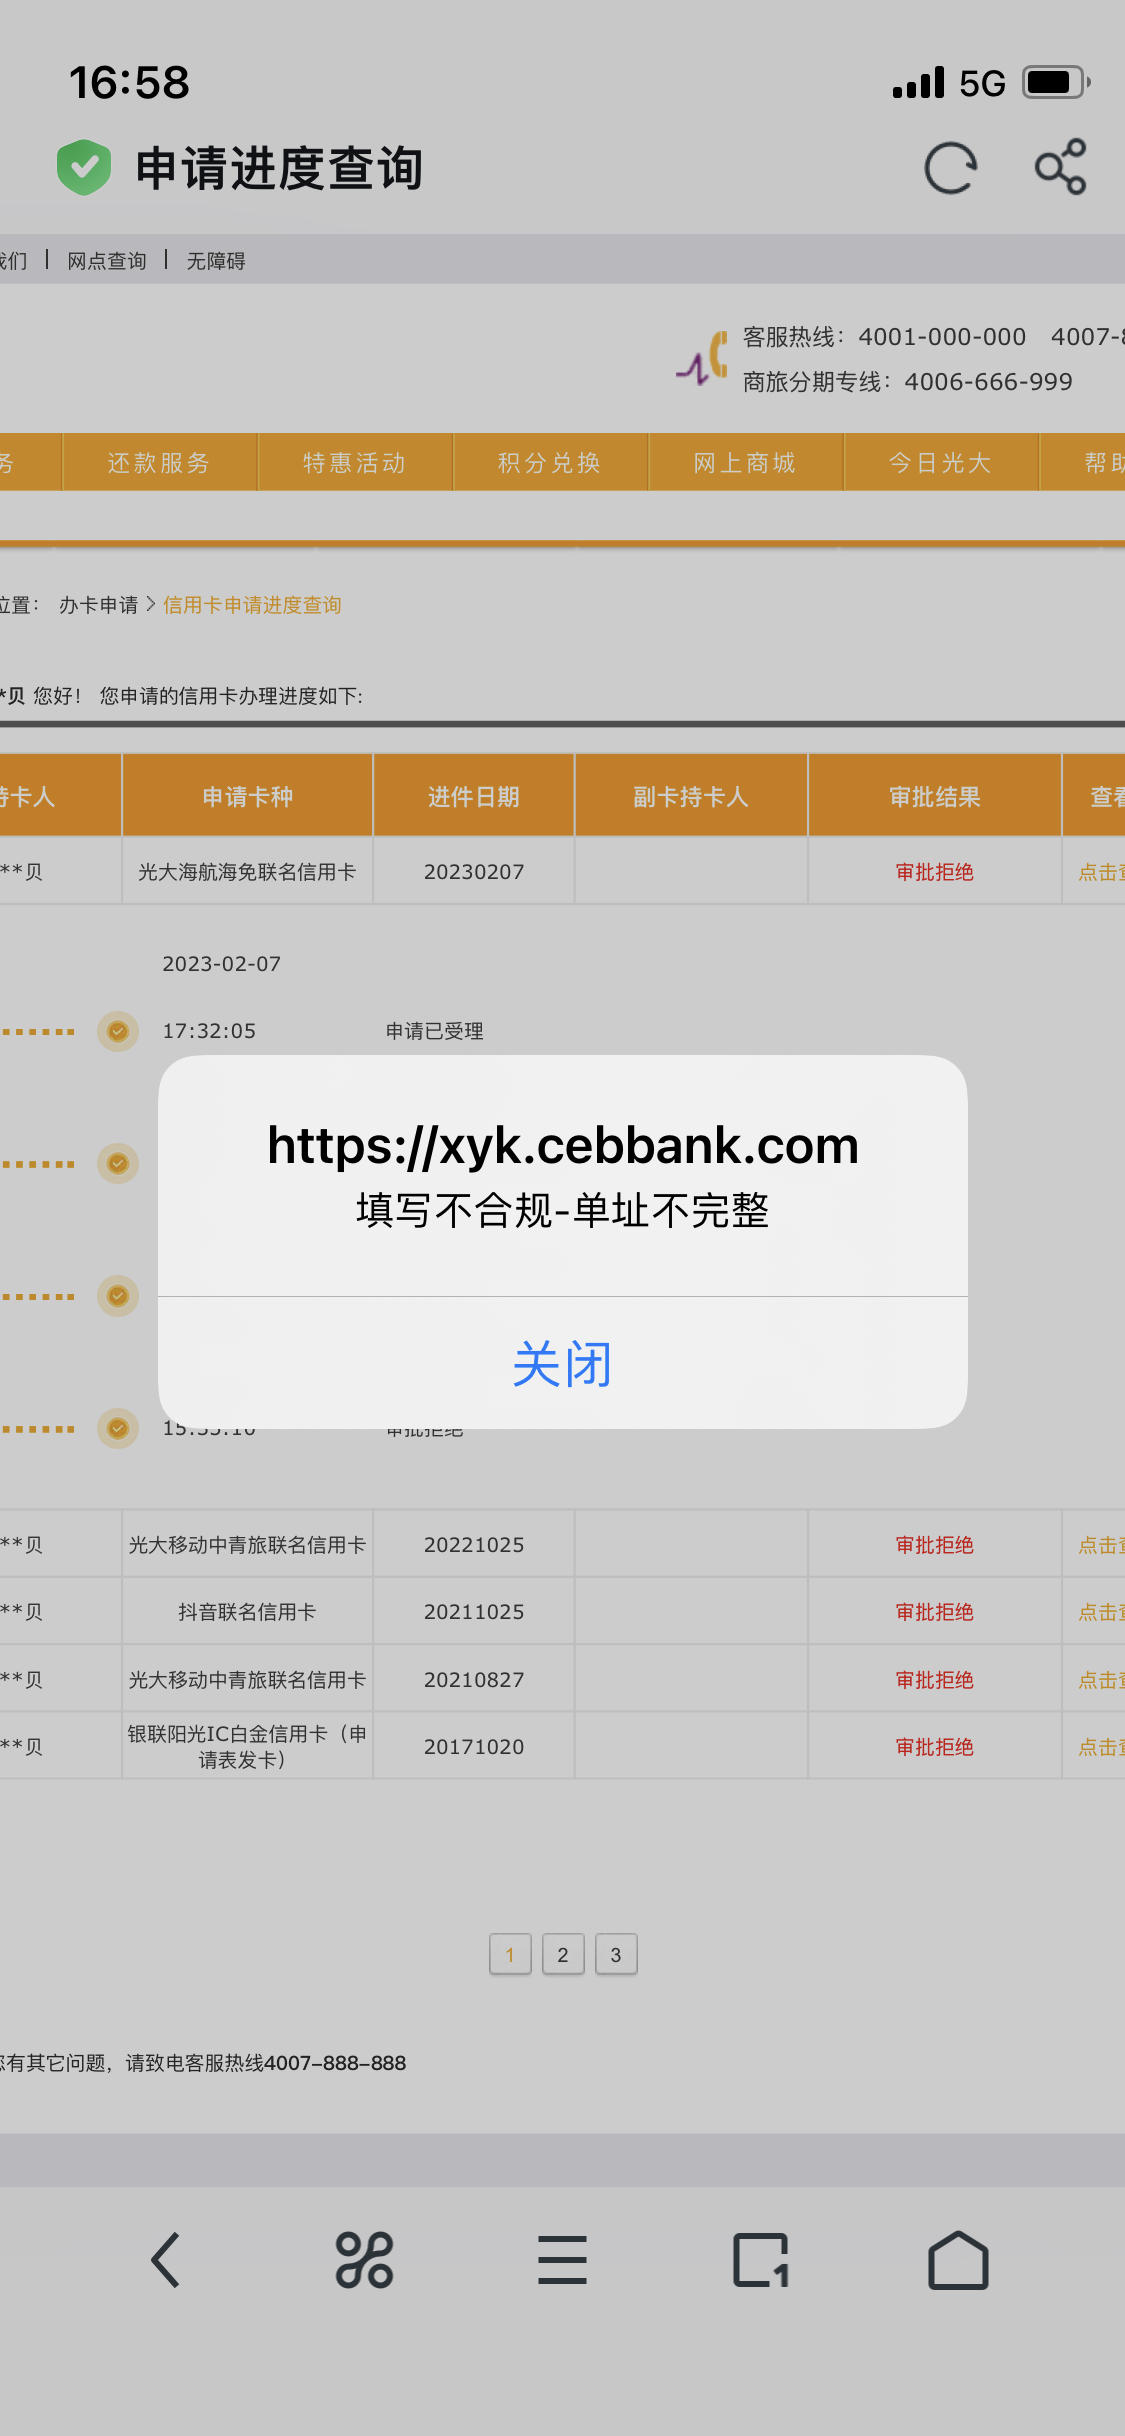This screenshot has height=2436, width=1125.
Task: Show open tabs window icon
Action: coord(761,2260)
